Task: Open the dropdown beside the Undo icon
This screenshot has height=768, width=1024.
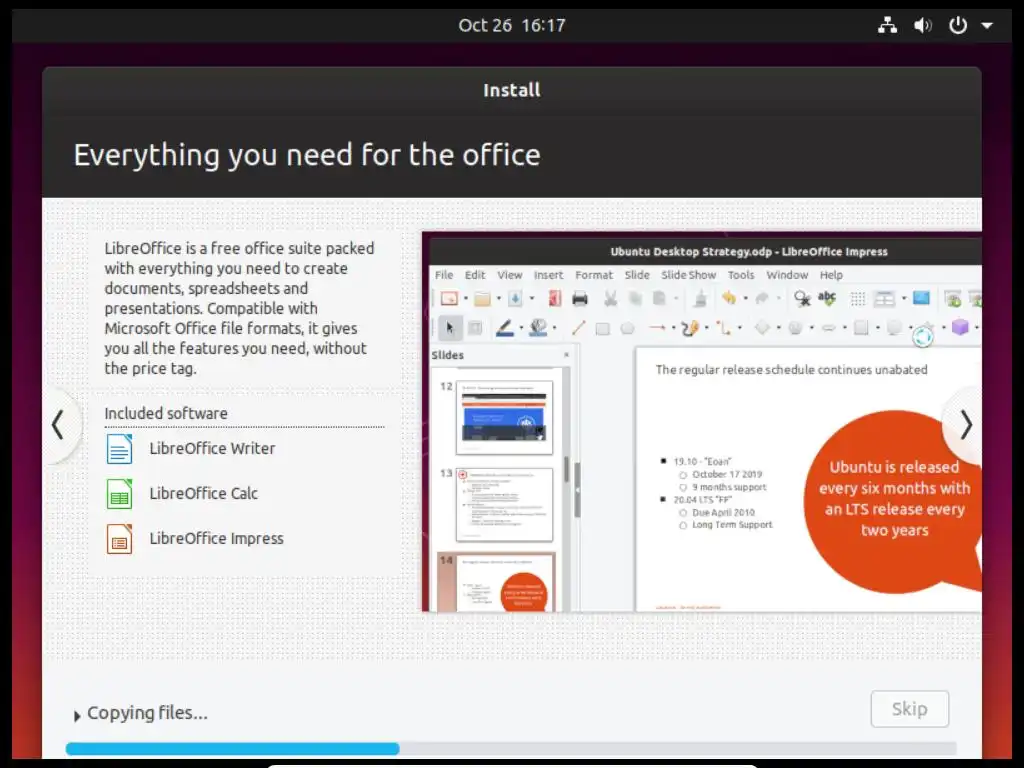Action: [x=745, y=299]
